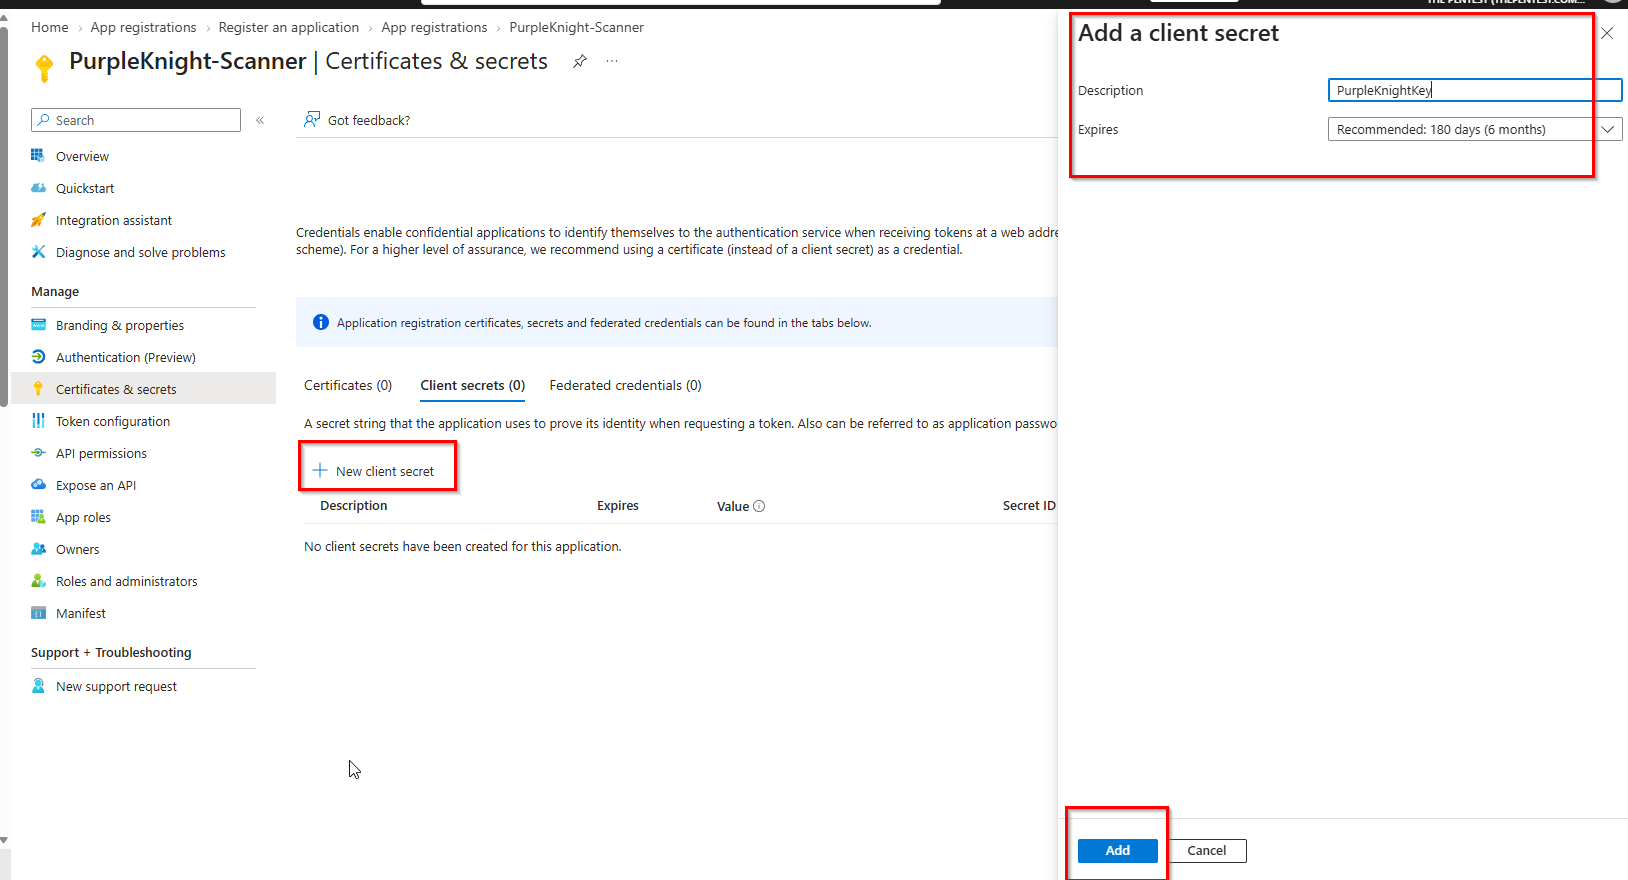Image resolution: width=1628 pixels, height=880 pixels.
Task: Click the API permissions icon
Action: tap(38, 453)
